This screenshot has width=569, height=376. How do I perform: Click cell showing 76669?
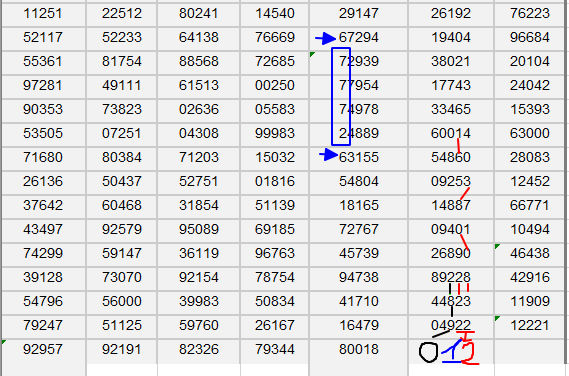pos(275,38)
